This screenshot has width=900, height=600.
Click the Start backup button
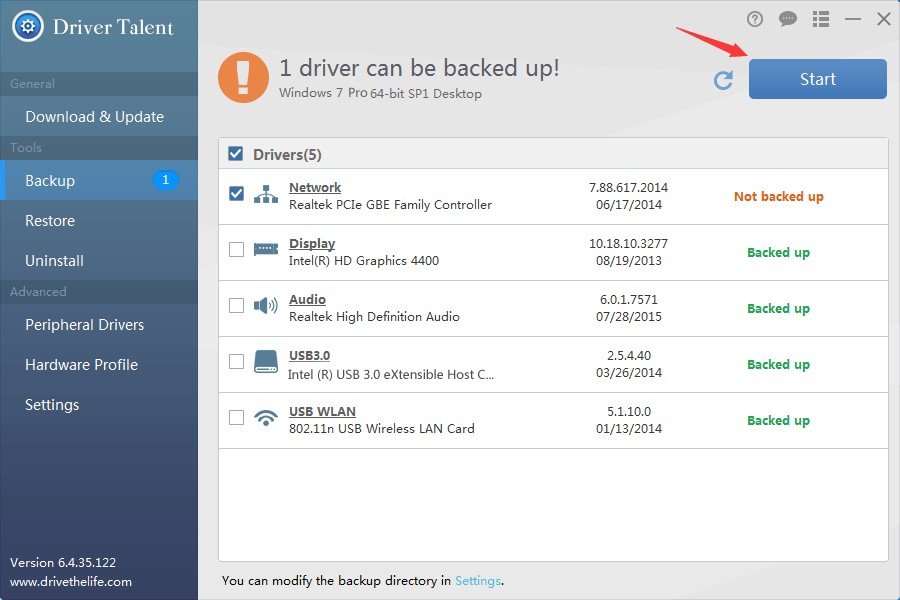click(817, 79)
